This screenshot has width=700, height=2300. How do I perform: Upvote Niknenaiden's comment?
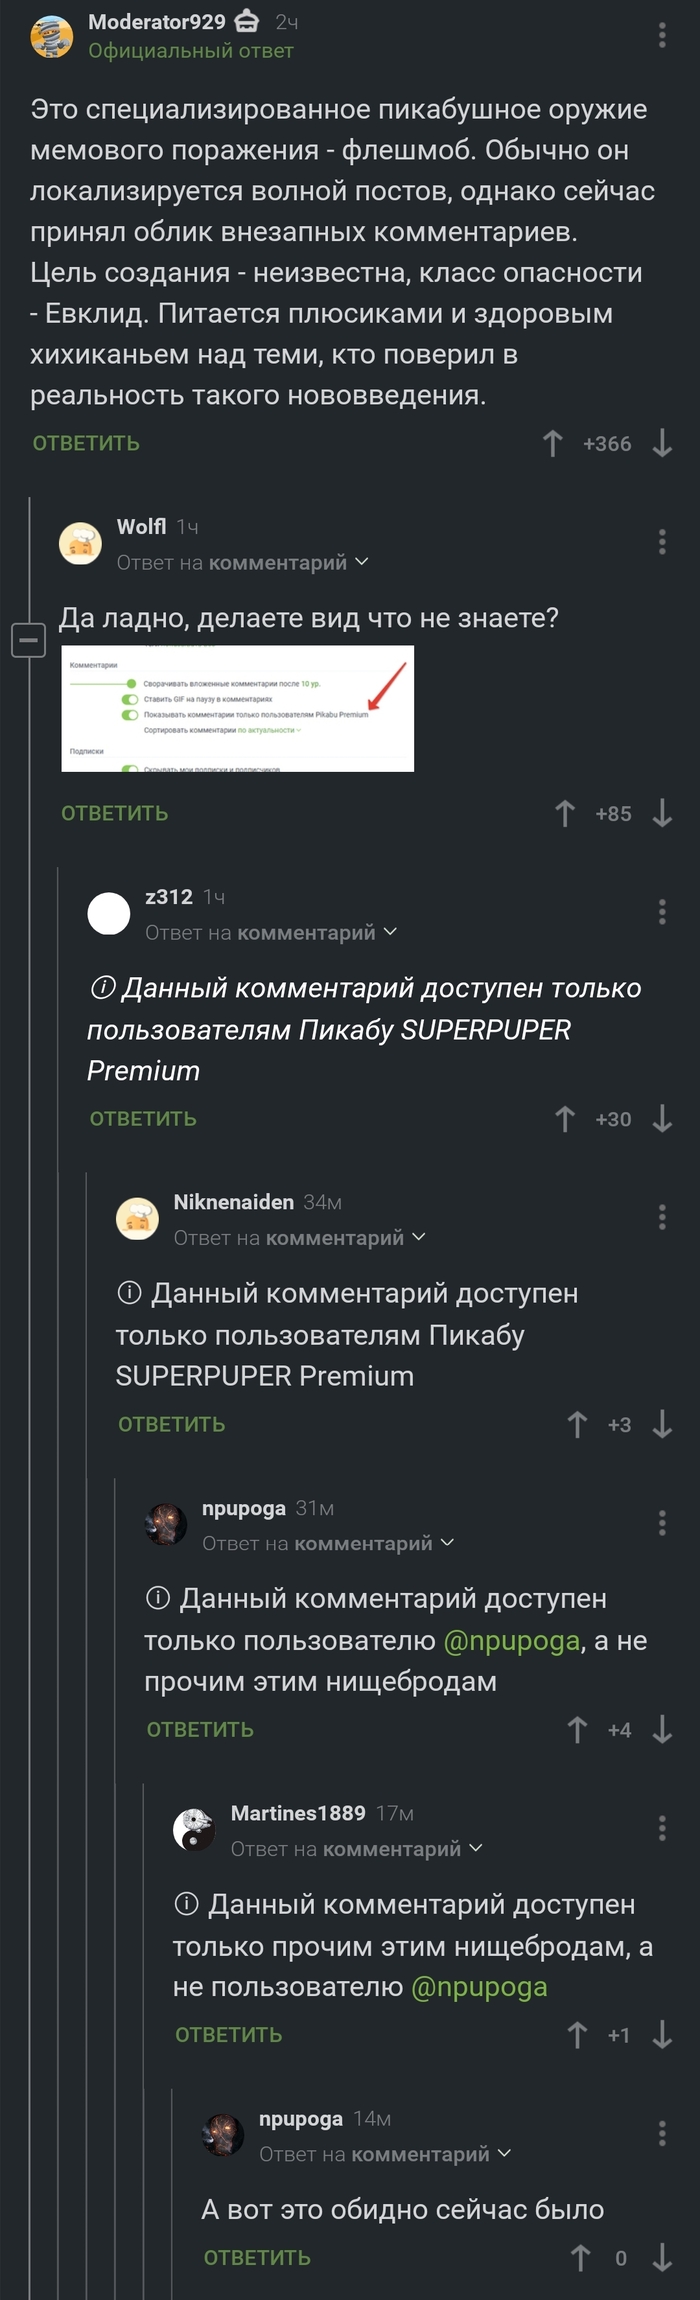pyautogui.click(x=577, y=1424)
